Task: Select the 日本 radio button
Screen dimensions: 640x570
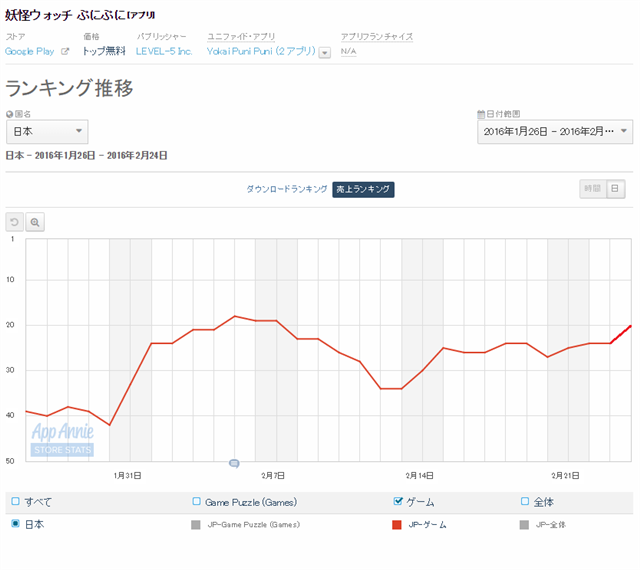Action: click(16, 523)
